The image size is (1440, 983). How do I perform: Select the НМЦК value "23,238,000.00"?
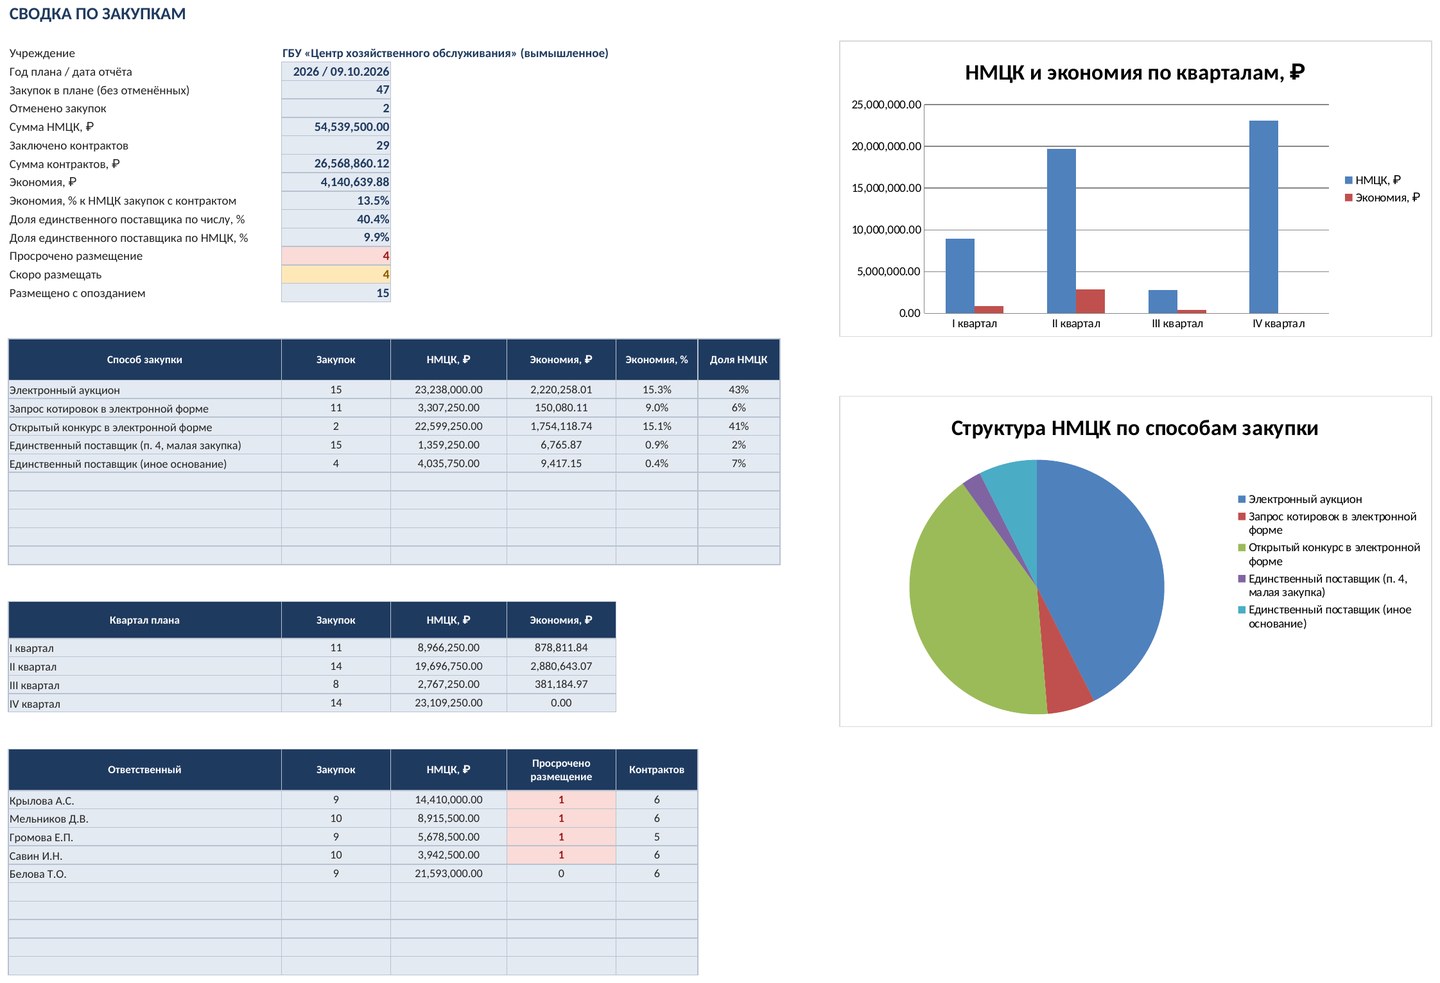pos(449,390)
